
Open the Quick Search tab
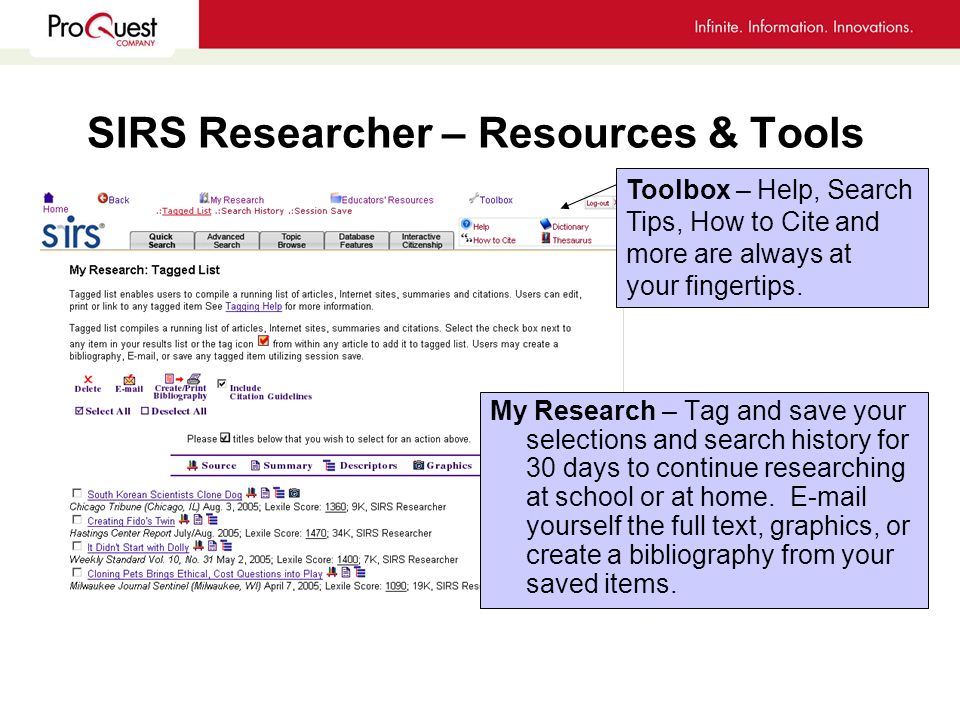162,241
